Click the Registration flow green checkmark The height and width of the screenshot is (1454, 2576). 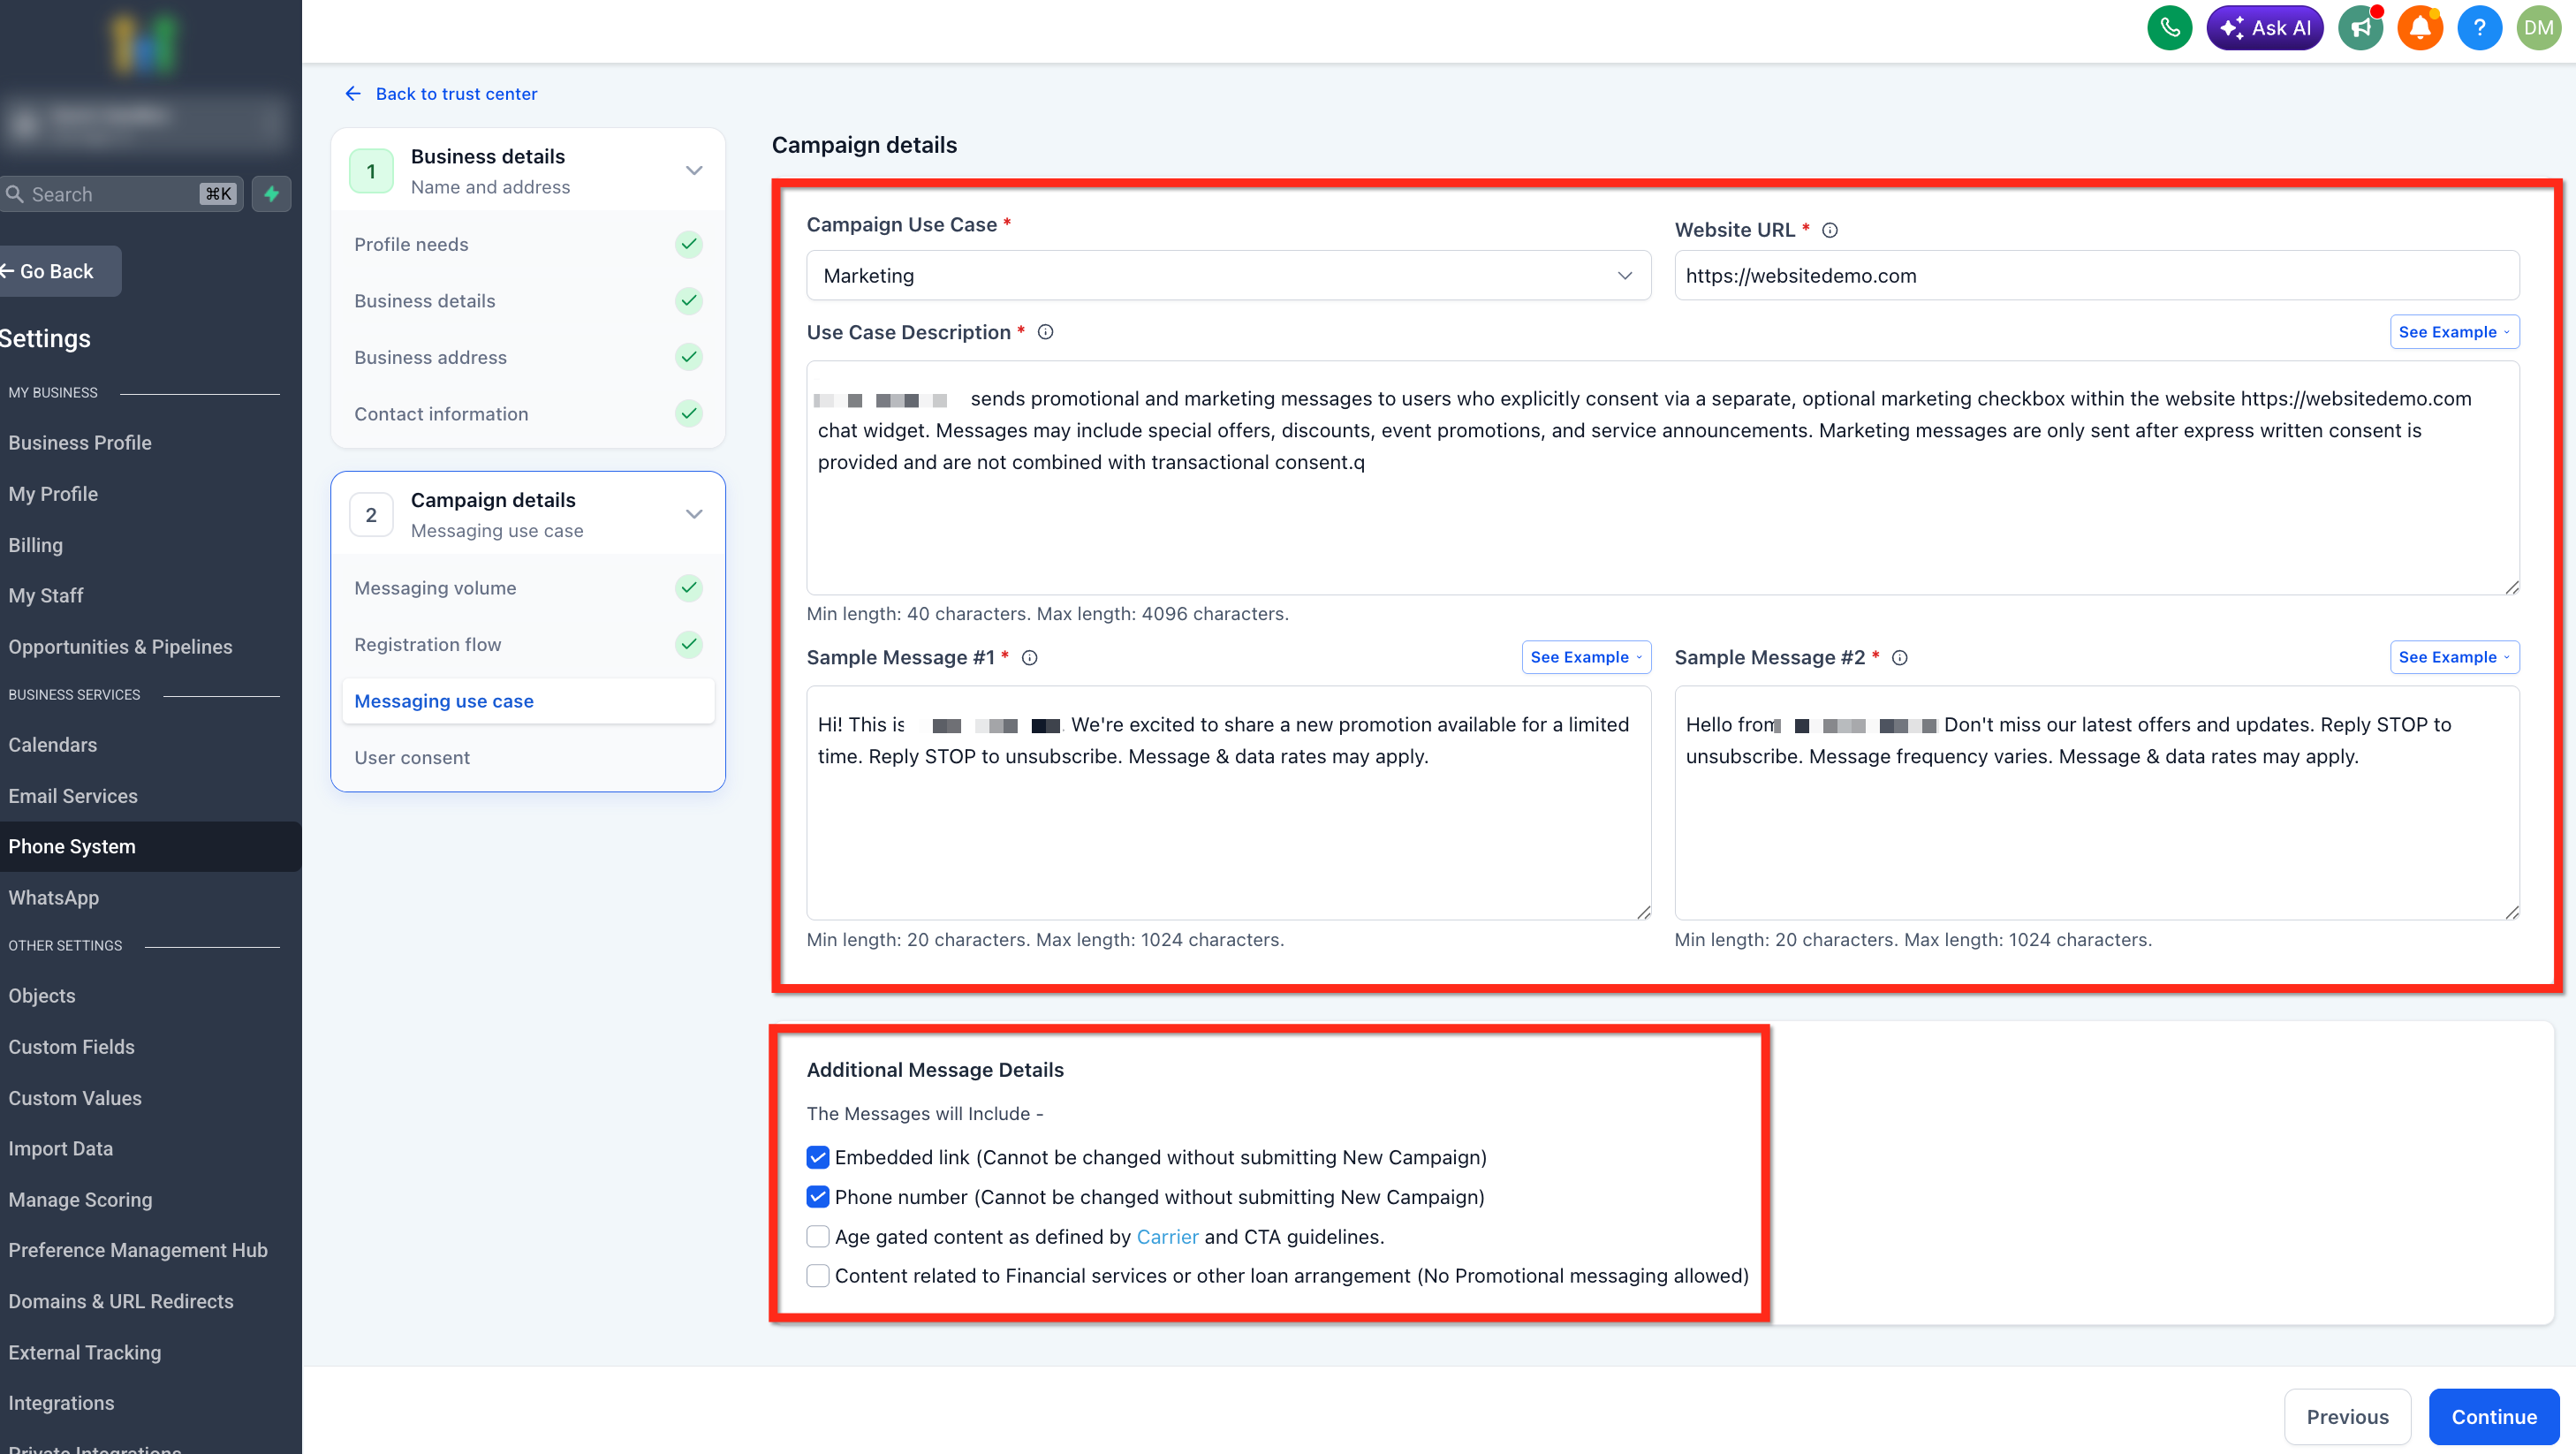[x=688, y=644]
